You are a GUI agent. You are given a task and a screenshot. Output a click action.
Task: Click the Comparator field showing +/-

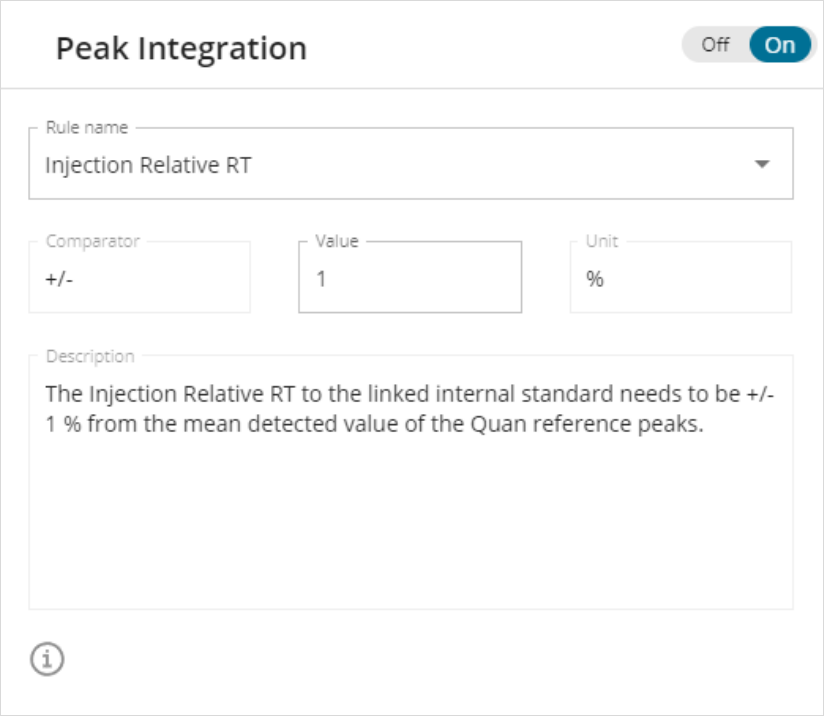click(x=139, y=280)
